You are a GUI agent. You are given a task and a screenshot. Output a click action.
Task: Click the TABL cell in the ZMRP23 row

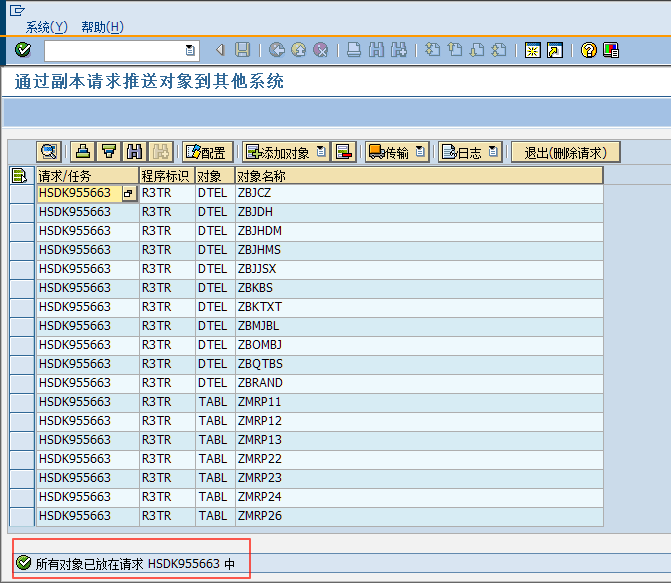(215, 478)
